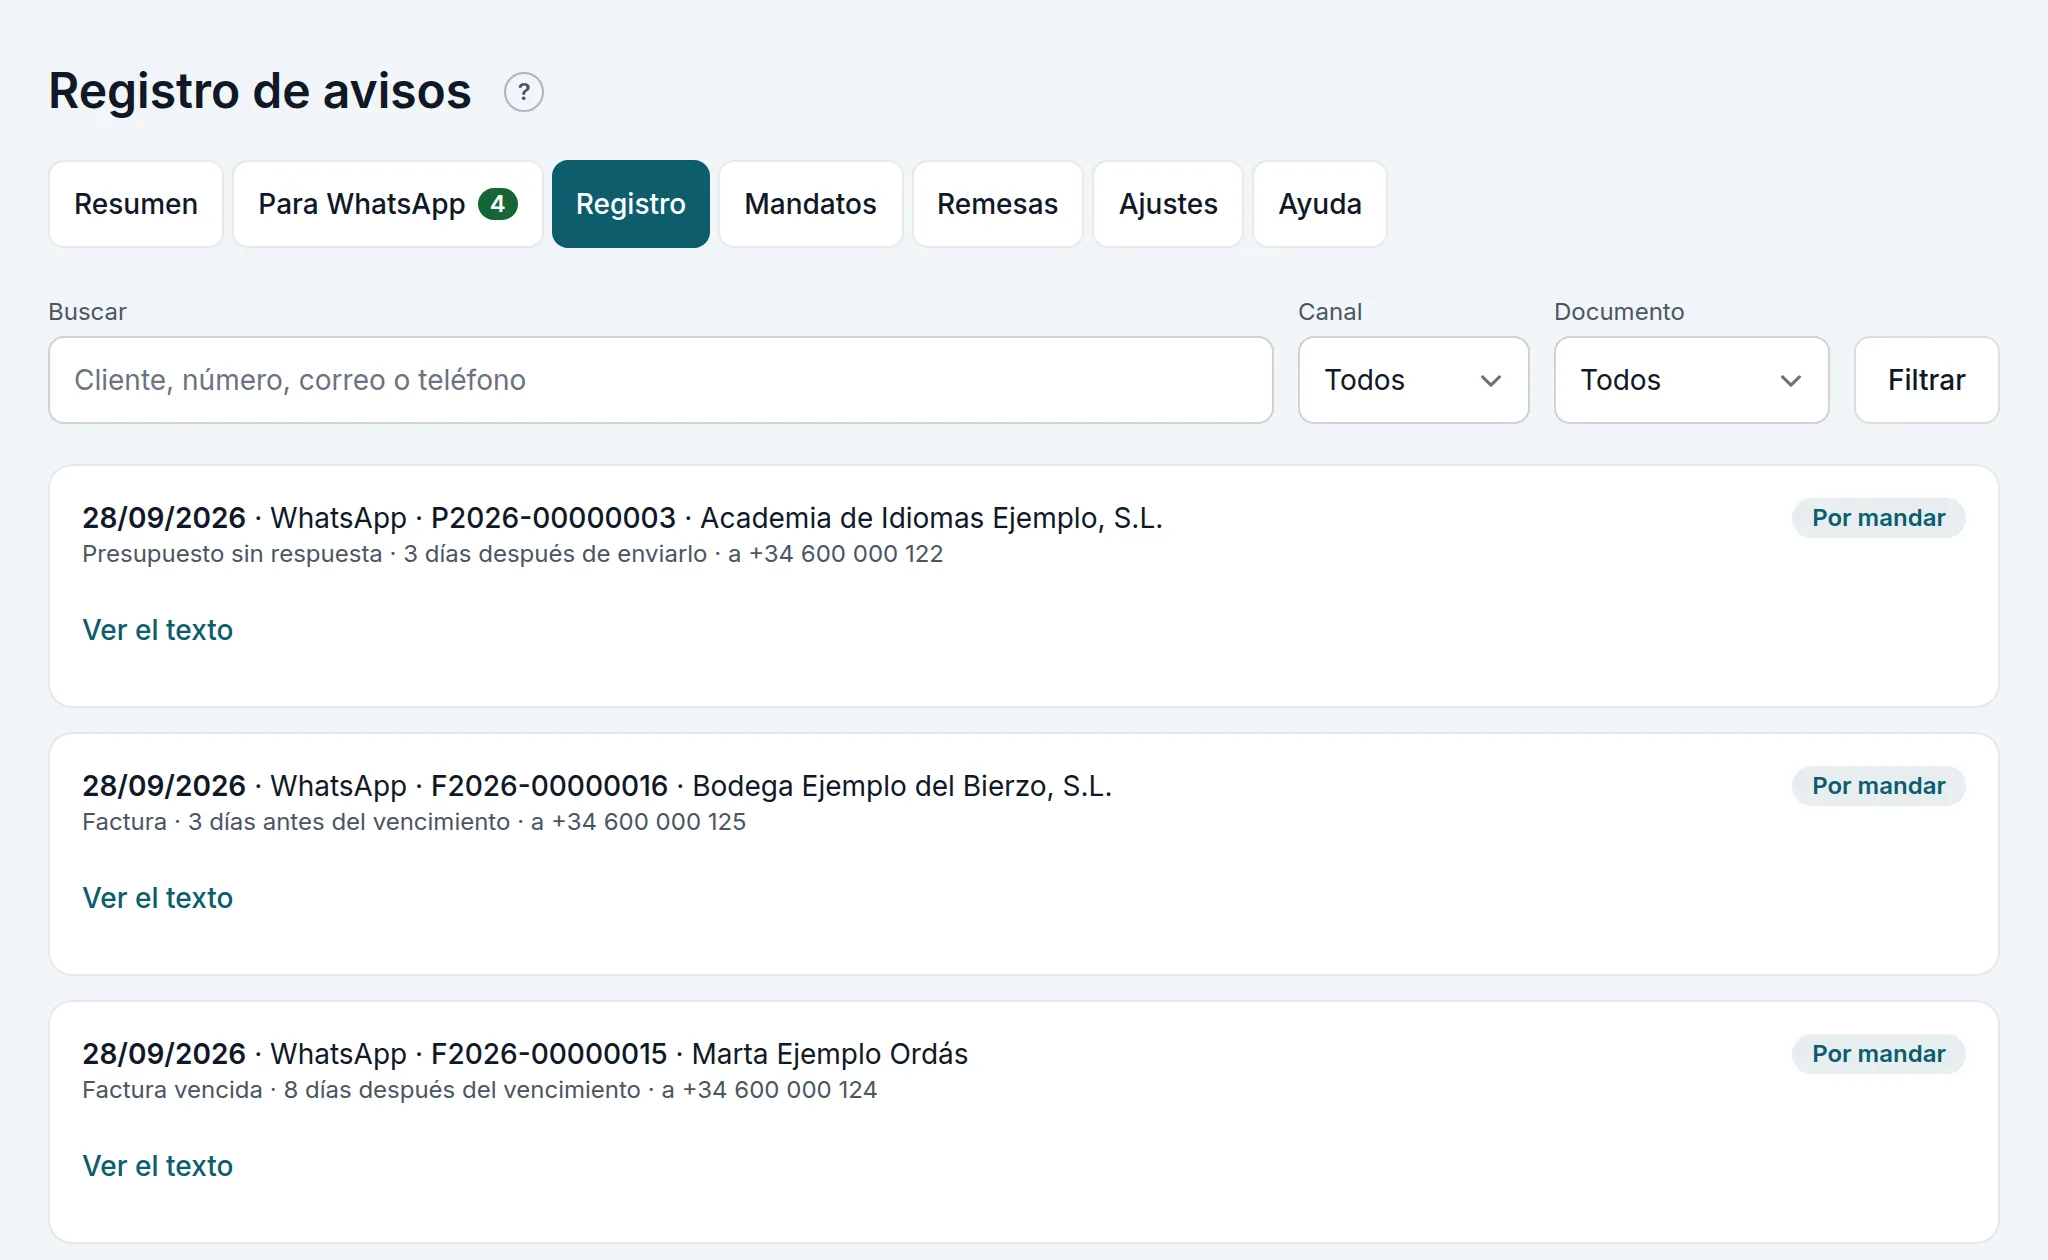Screen dimensions: 2048x1260
Task: Select the F2026-00000016 Bodega Ejemplo heading
Action: click(597, 786)
